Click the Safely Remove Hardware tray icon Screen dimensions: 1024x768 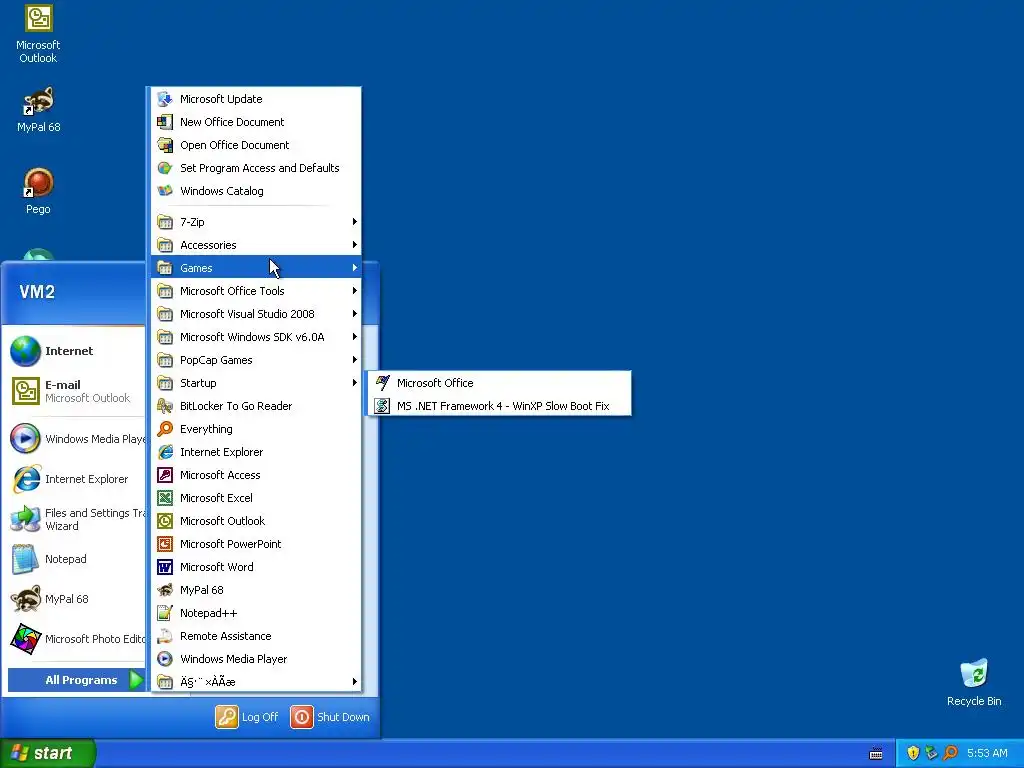[932, 753]
